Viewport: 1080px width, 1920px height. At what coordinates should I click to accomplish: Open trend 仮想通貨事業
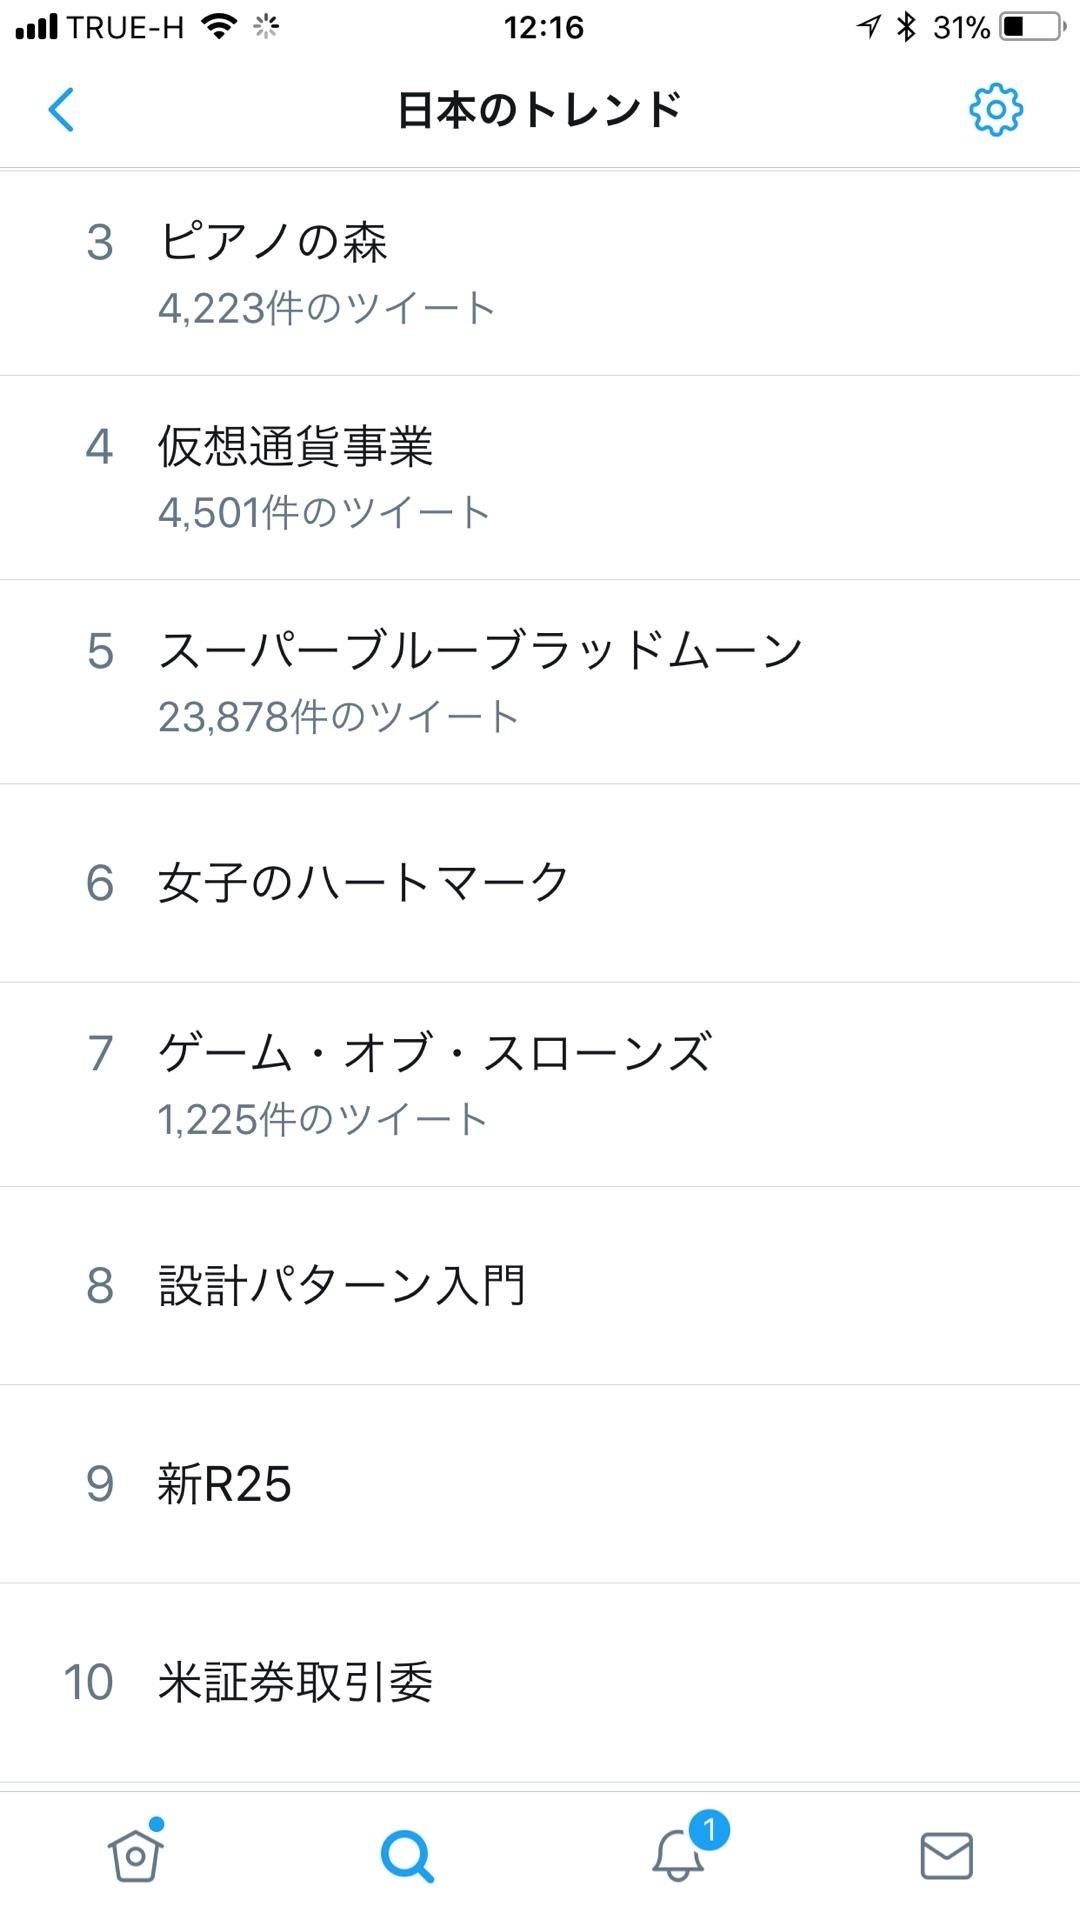(x=540, y=478)
